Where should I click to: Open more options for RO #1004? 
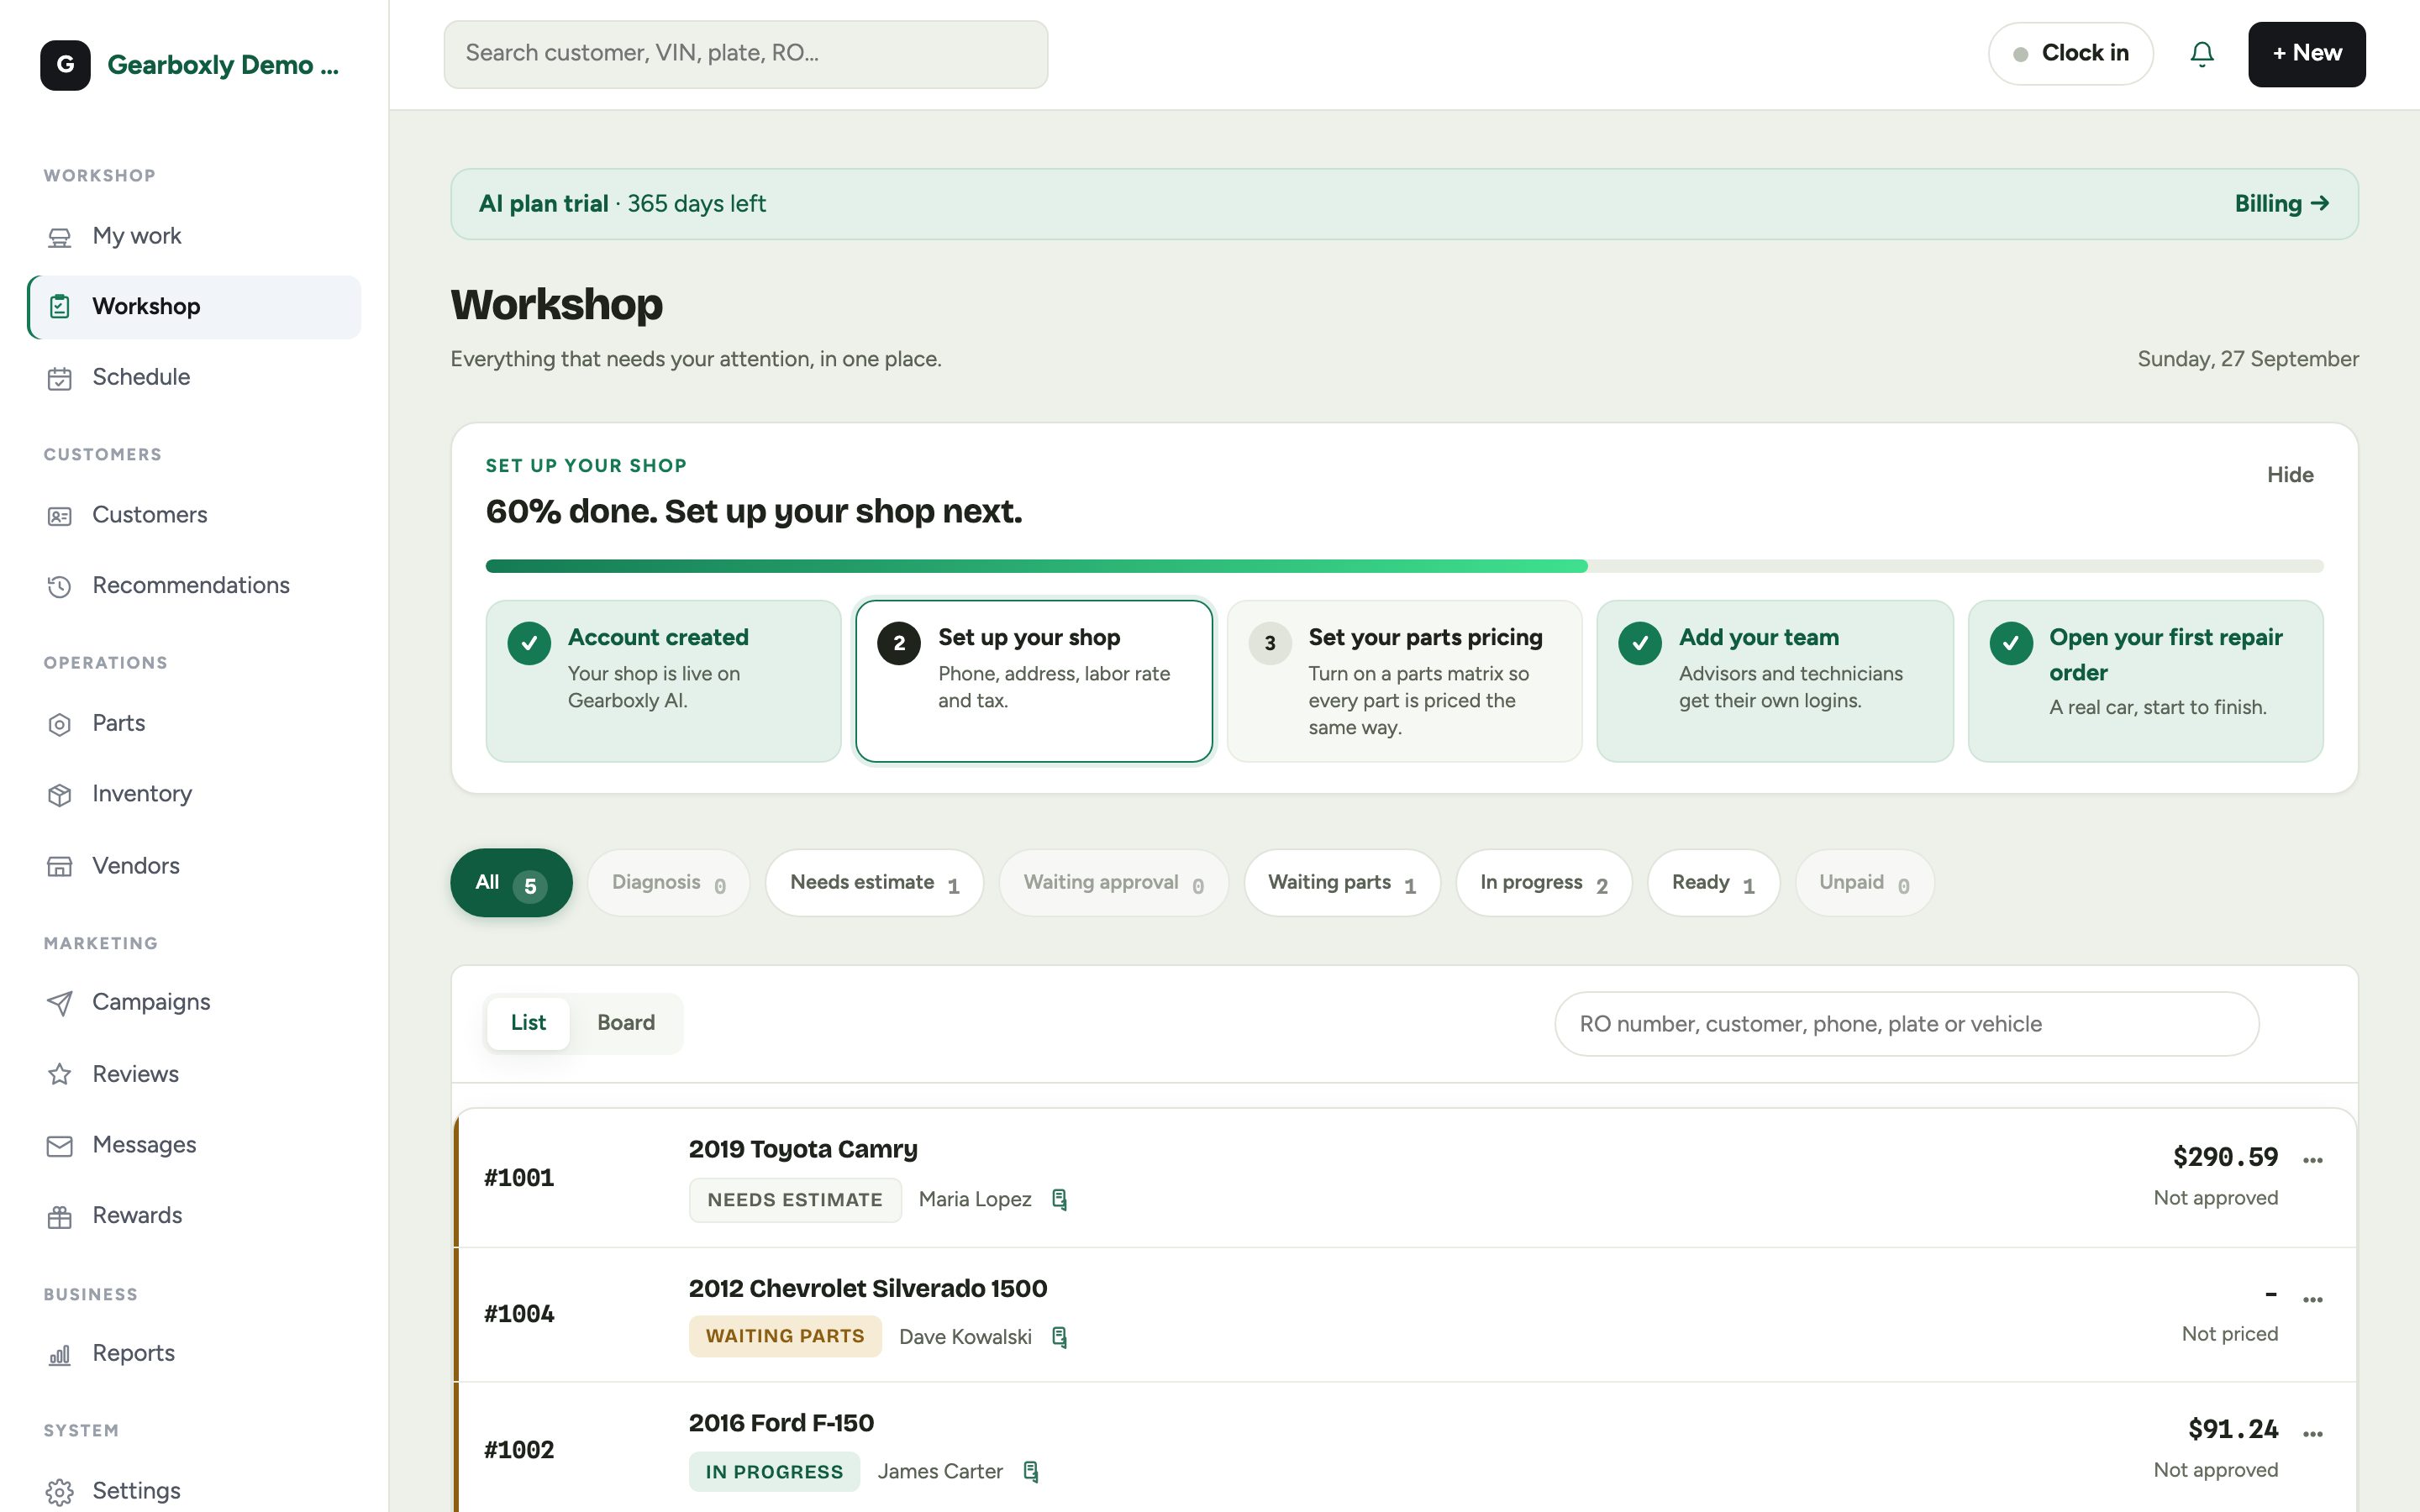coord(2312,1299)
